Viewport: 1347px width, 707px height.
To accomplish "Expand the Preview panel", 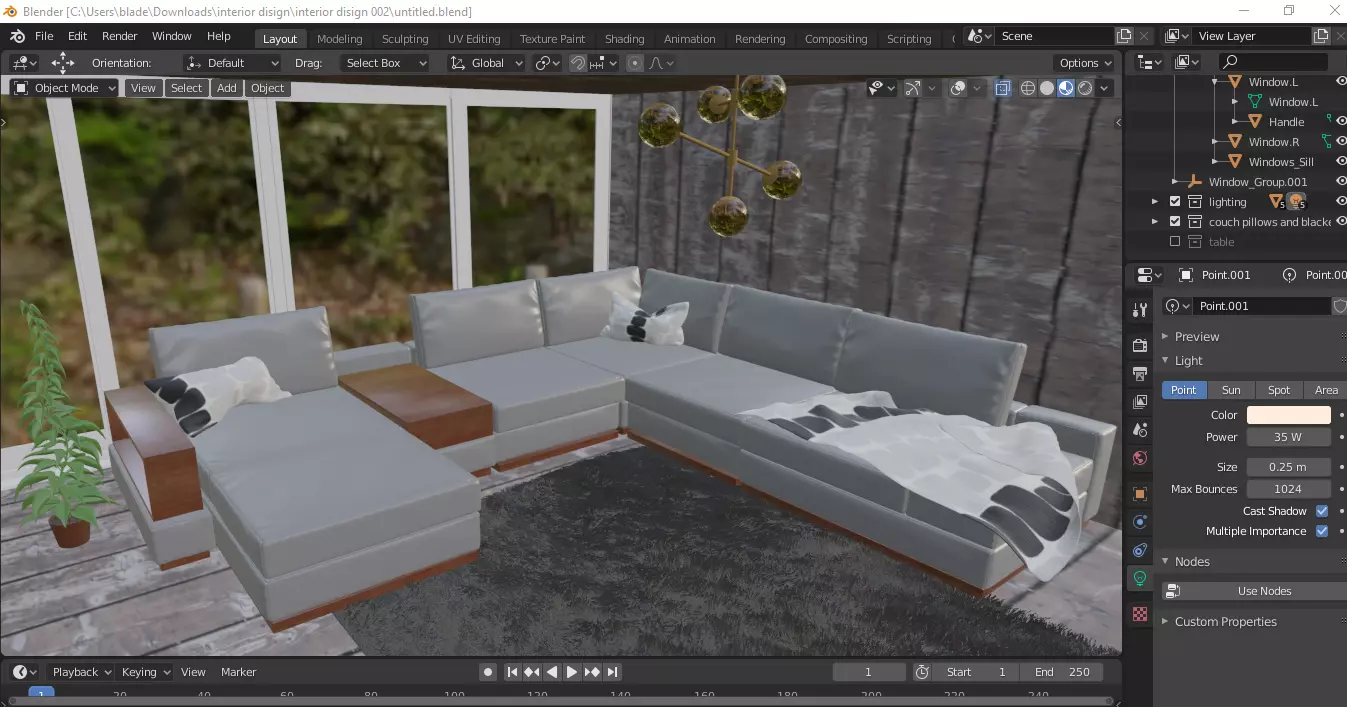I will pyautogui.click(x=1197, y=337).
